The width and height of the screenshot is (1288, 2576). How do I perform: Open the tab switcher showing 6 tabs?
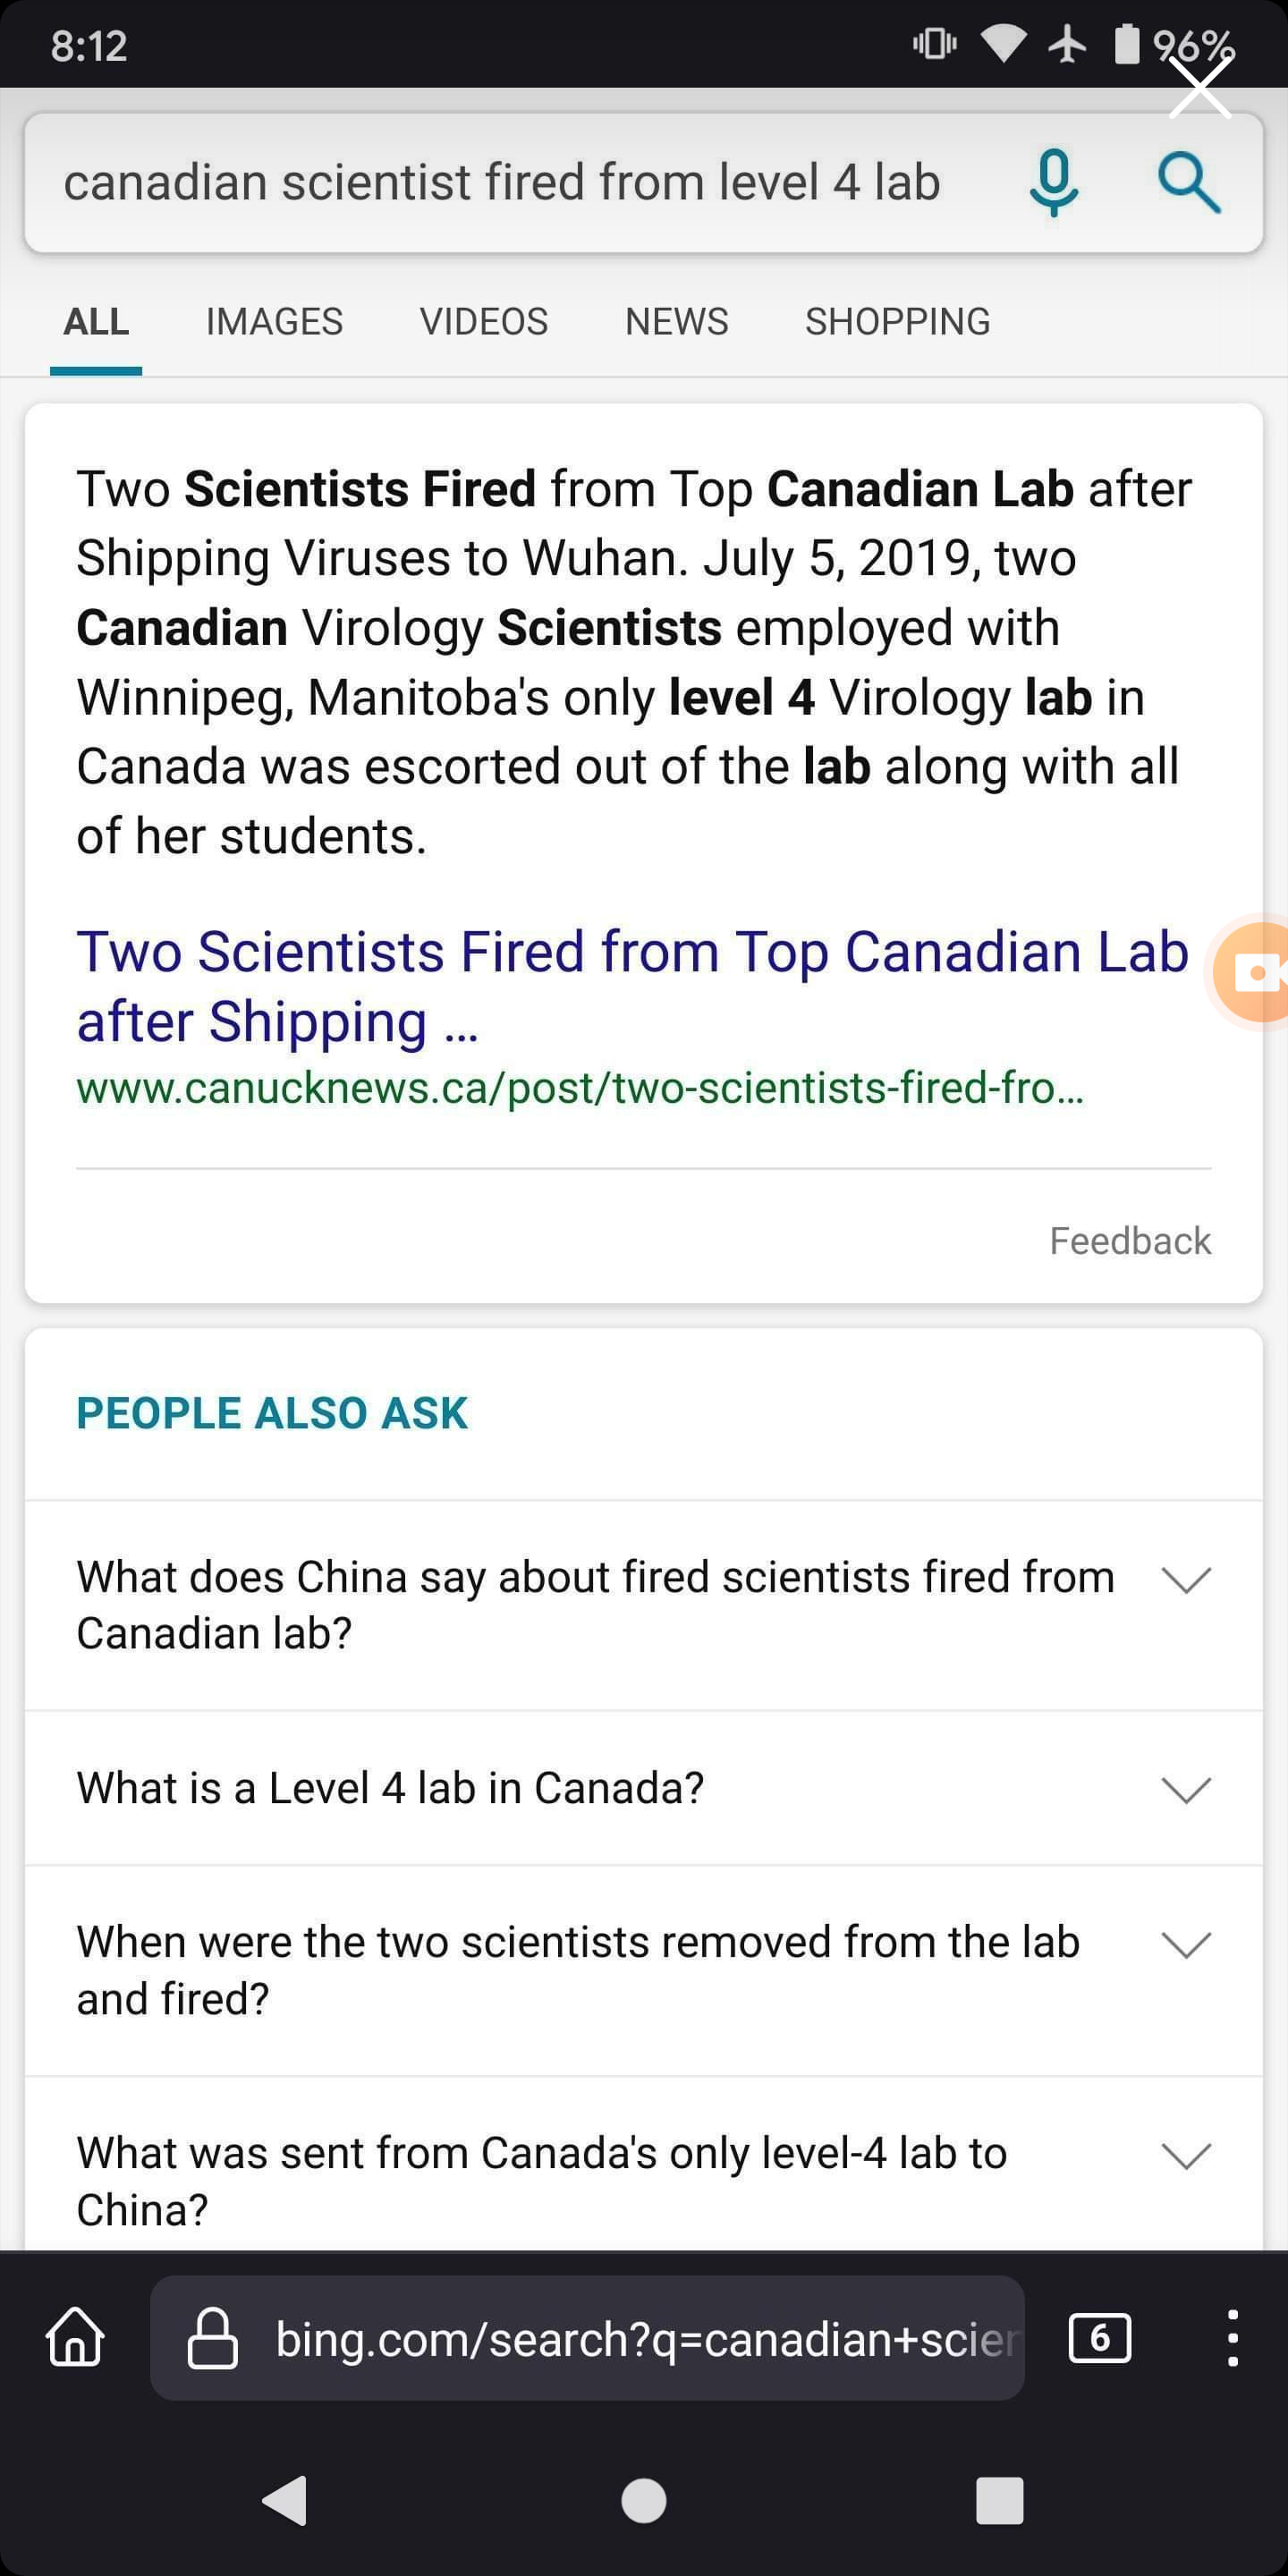point(1099,2338)
